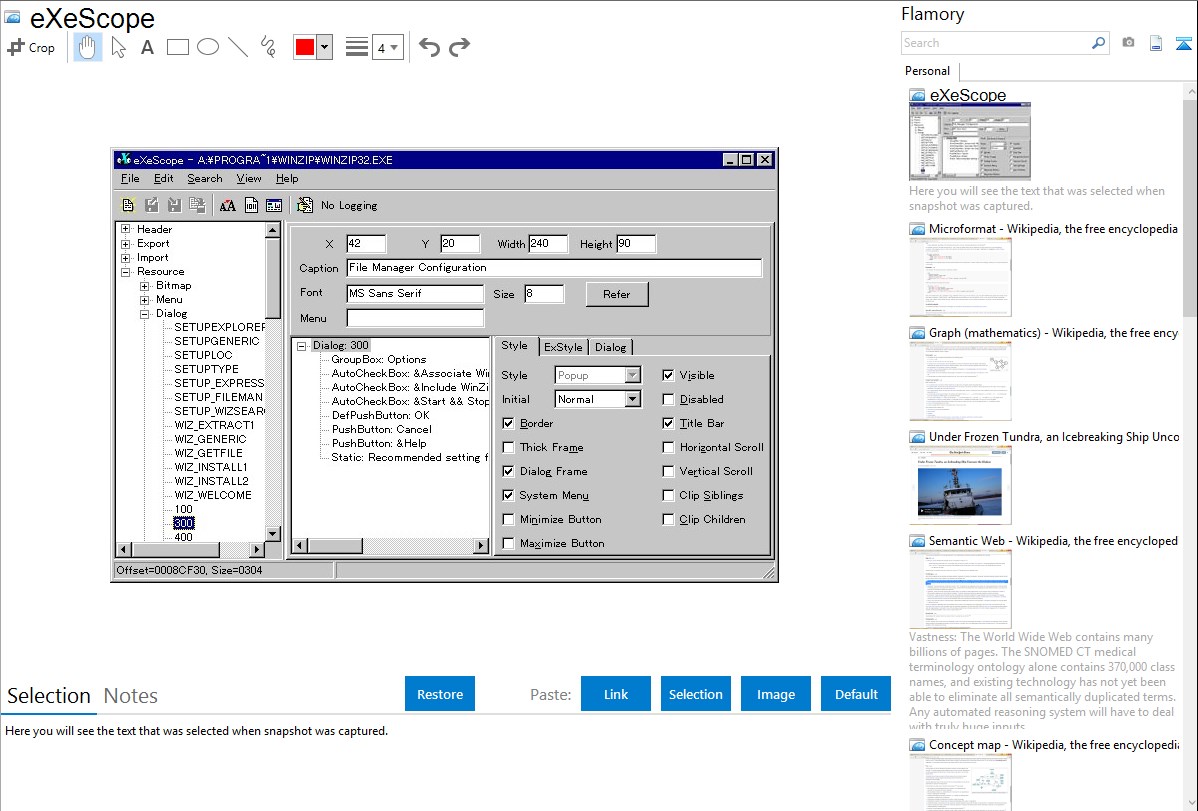Choose the freehand squiggle tool
This screenshot has height=811, width=1198.
coord(268,47)
